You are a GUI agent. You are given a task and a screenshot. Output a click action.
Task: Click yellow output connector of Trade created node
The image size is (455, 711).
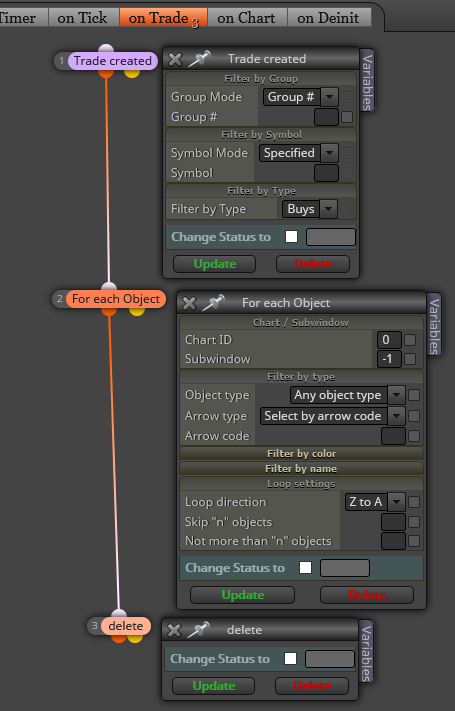132,73
